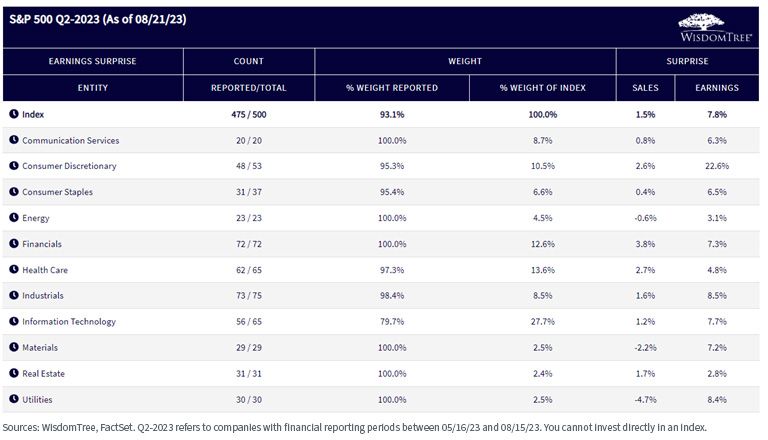Select the % Weight Reported column header
Viewport: 768px width, 440px height.
tap(392, 88)
